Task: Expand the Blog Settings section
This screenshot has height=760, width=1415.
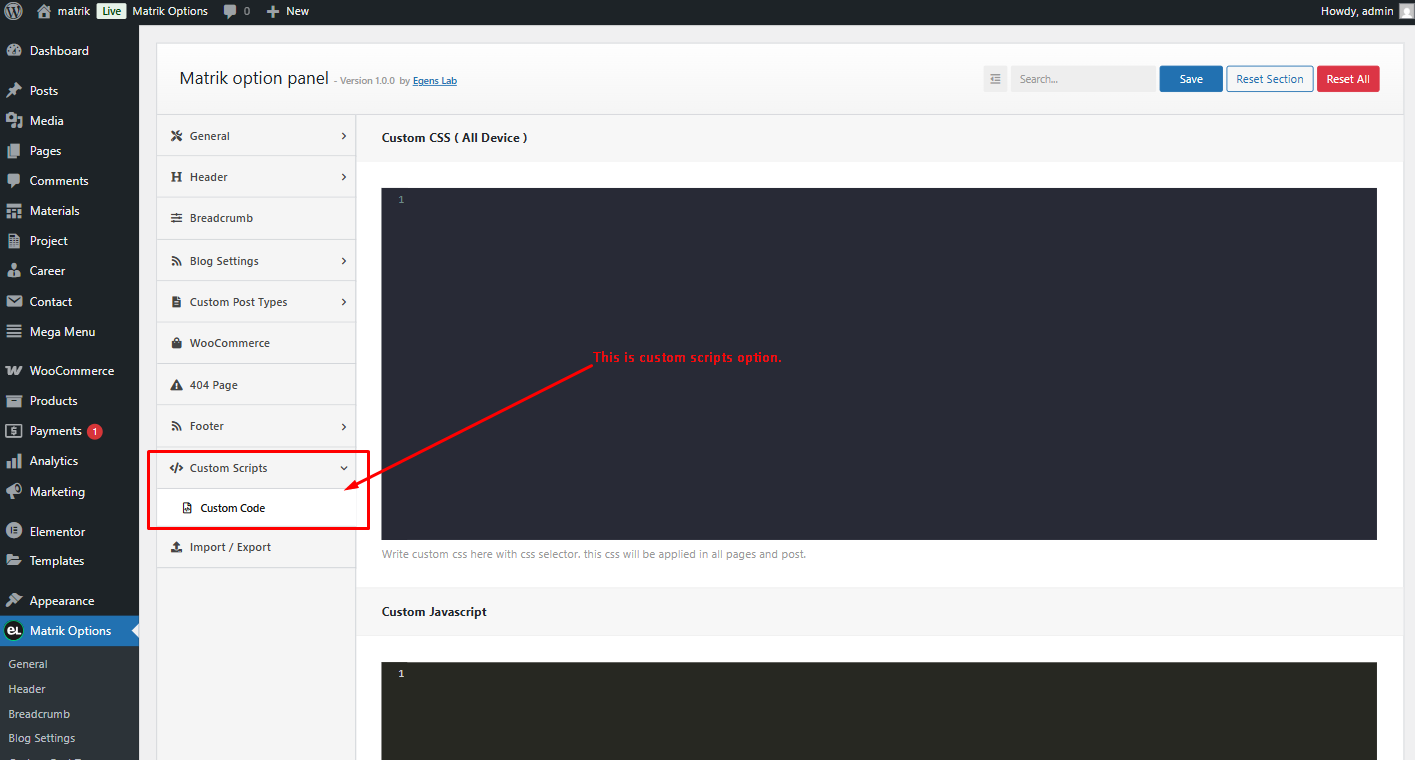Action: pyautogui.click(x=256, y=261)
